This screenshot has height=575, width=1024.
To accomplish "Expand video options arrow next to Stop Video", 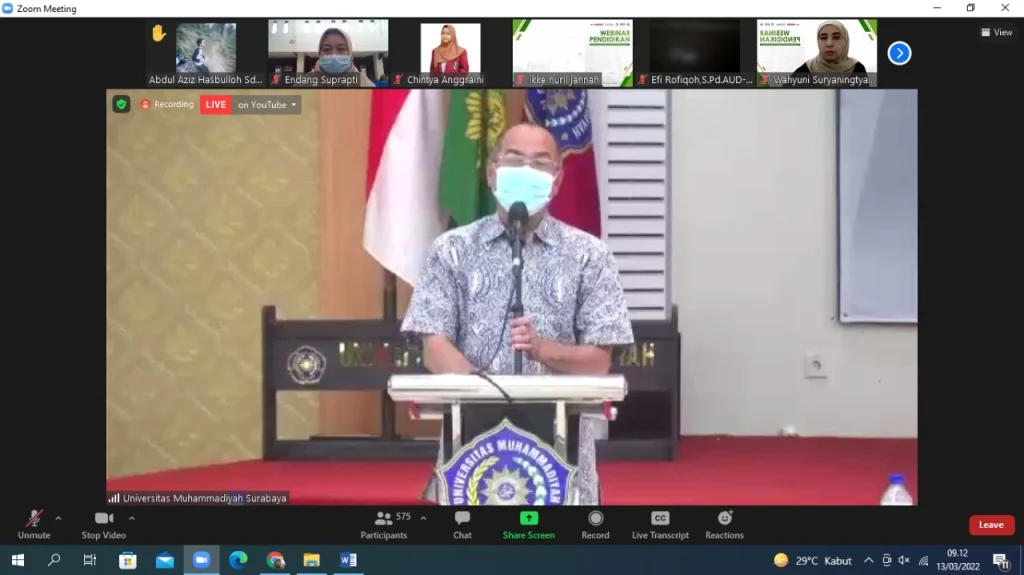I will pos(132,518).
